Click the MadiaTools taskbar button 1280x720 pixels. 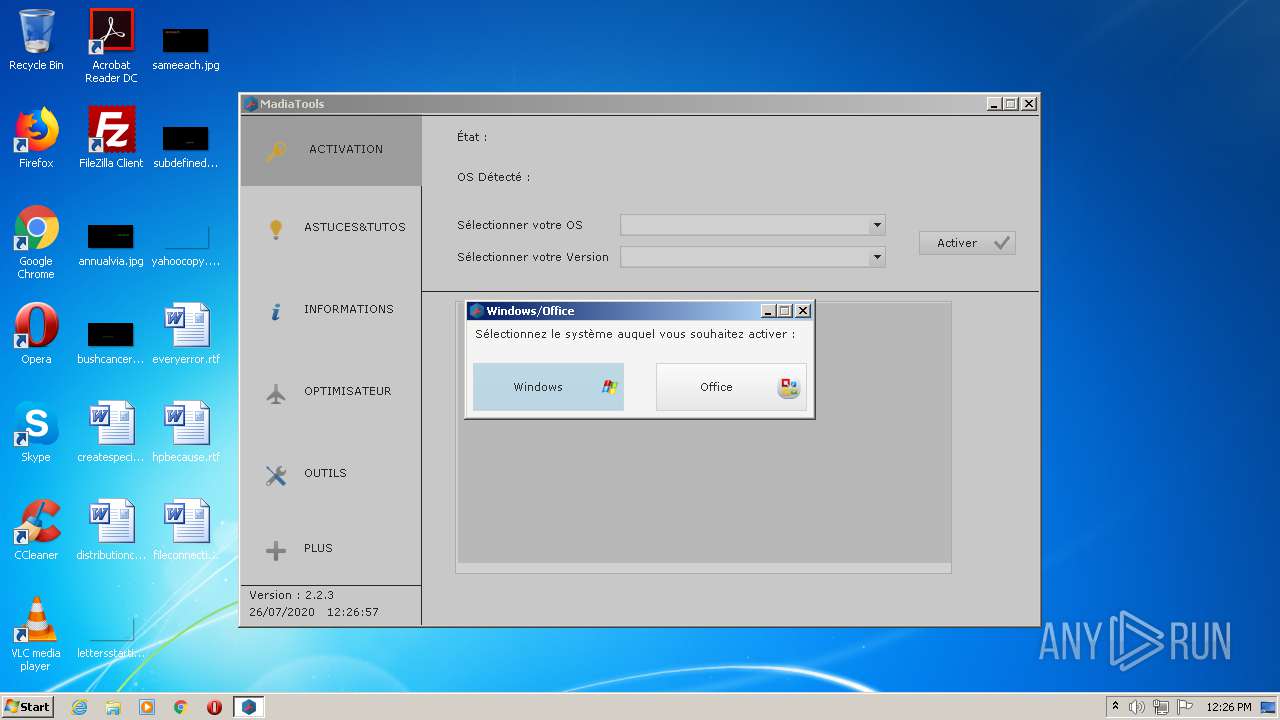249,707
